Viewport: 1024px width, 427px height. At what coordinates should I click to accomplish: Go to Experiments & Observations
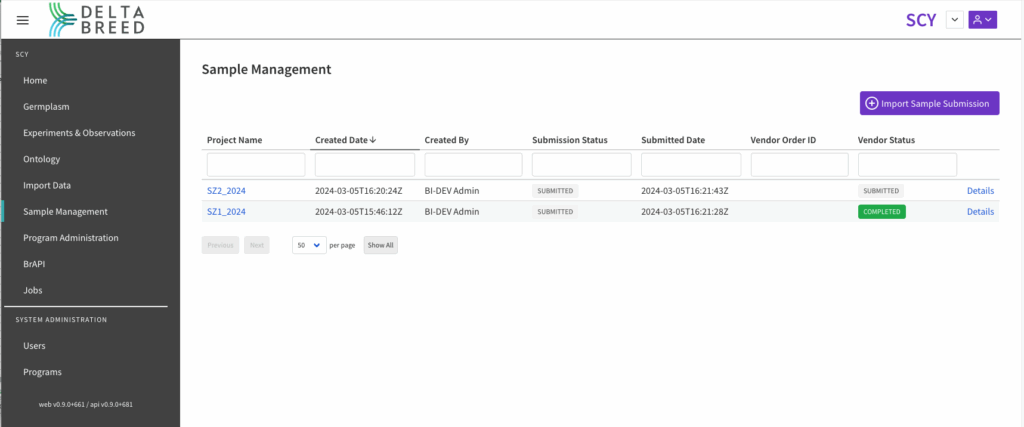(x=79, y=132)
